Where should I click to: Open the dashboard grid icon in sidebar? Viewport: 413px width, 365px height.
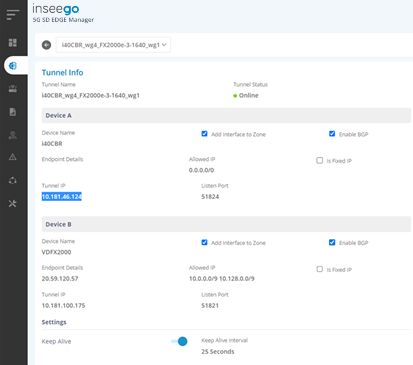click(13, 42)
